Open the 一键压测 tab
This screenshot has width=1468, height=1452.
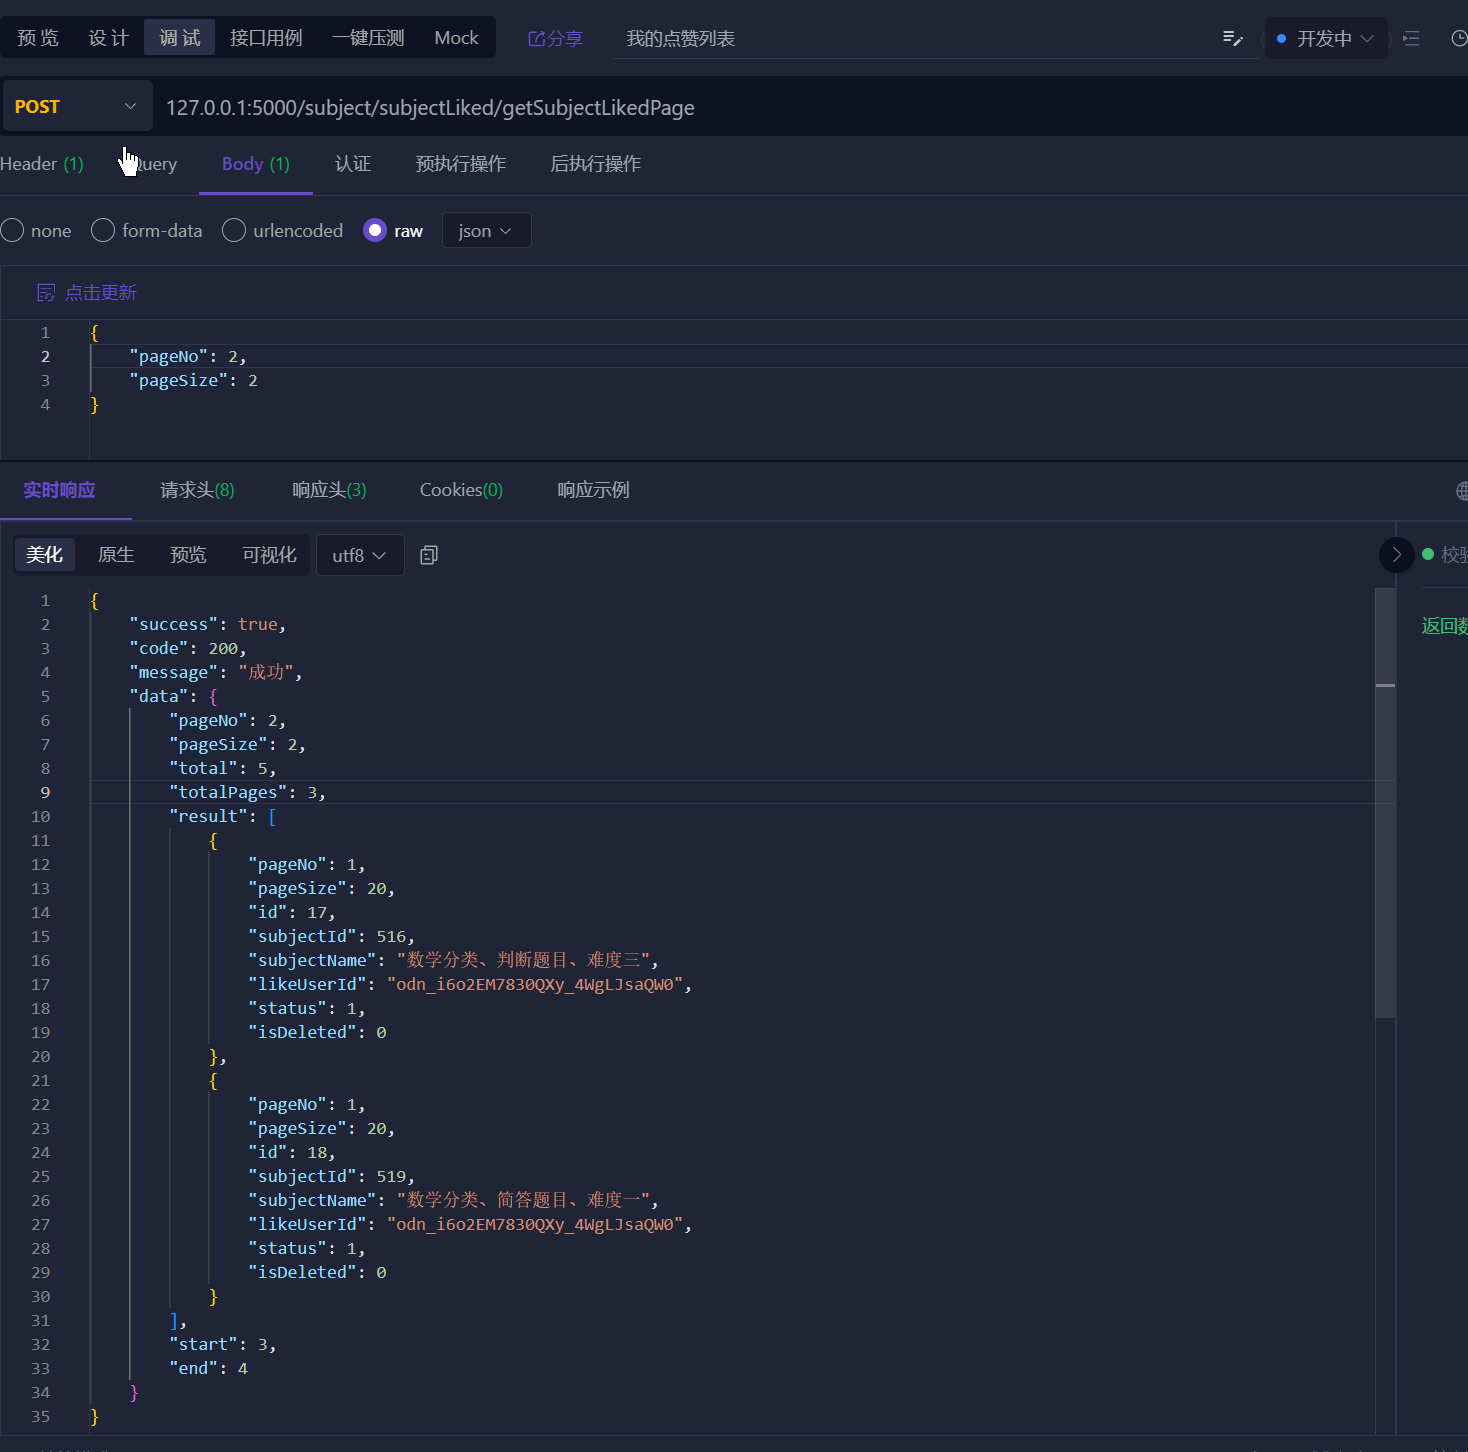pos(368,38)
